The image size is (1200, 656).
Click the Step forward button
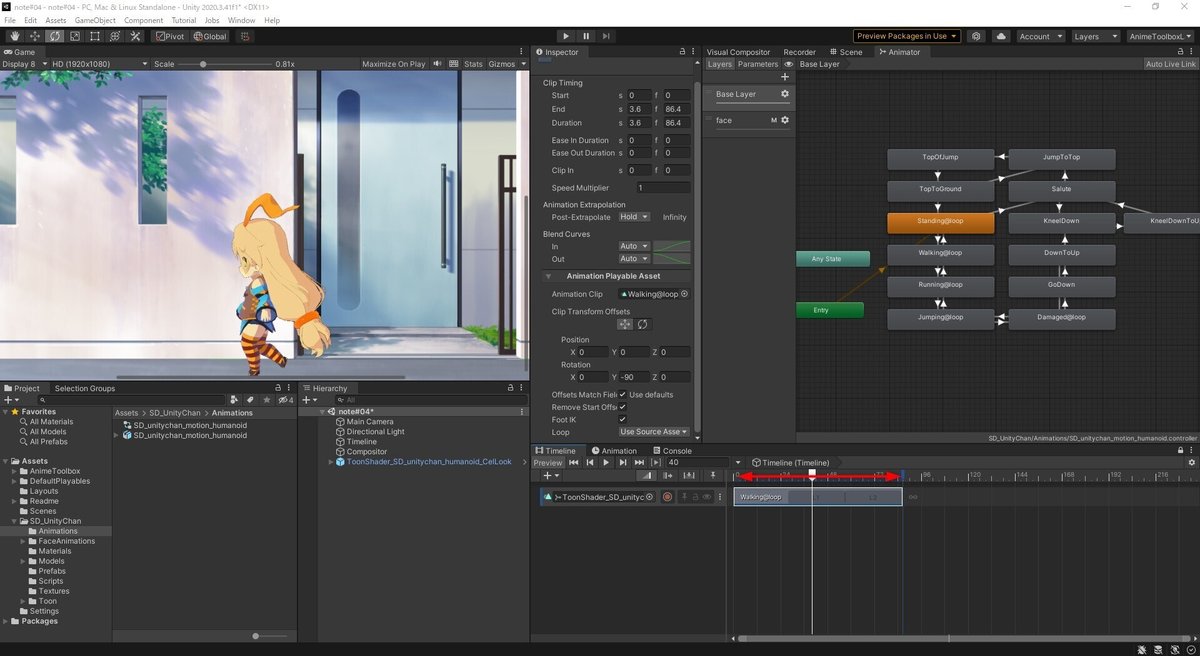pos(608,36)
